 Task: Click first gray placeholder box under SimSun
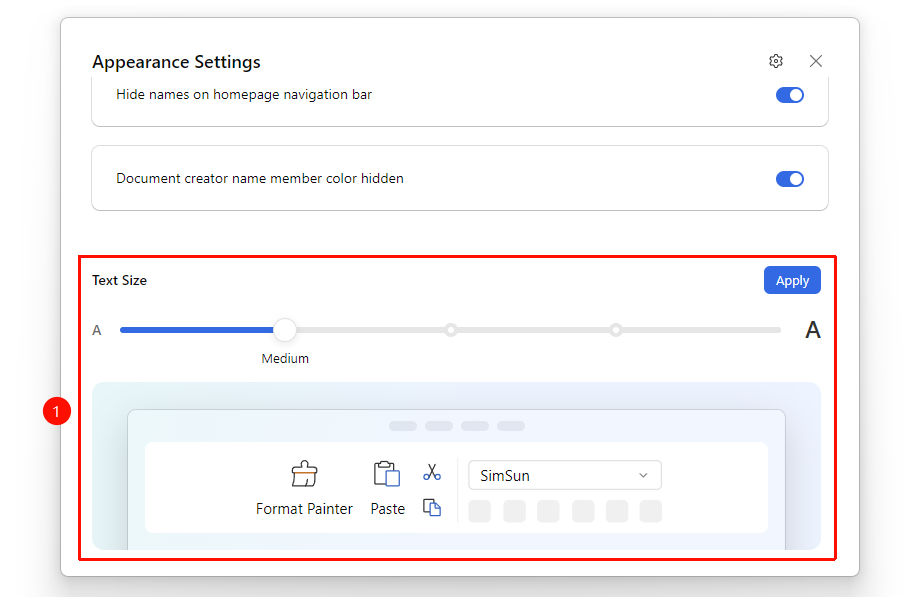pos(480,511)
